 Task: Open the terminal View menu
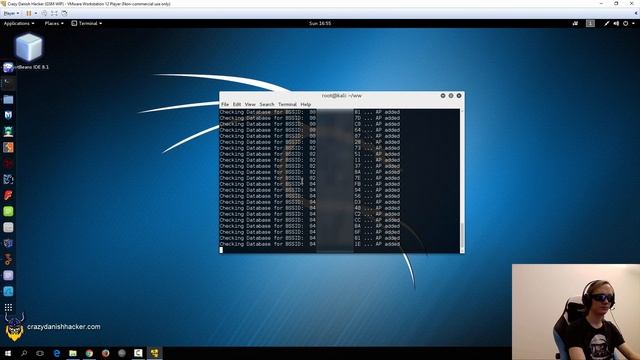click(x=250, y=104)
